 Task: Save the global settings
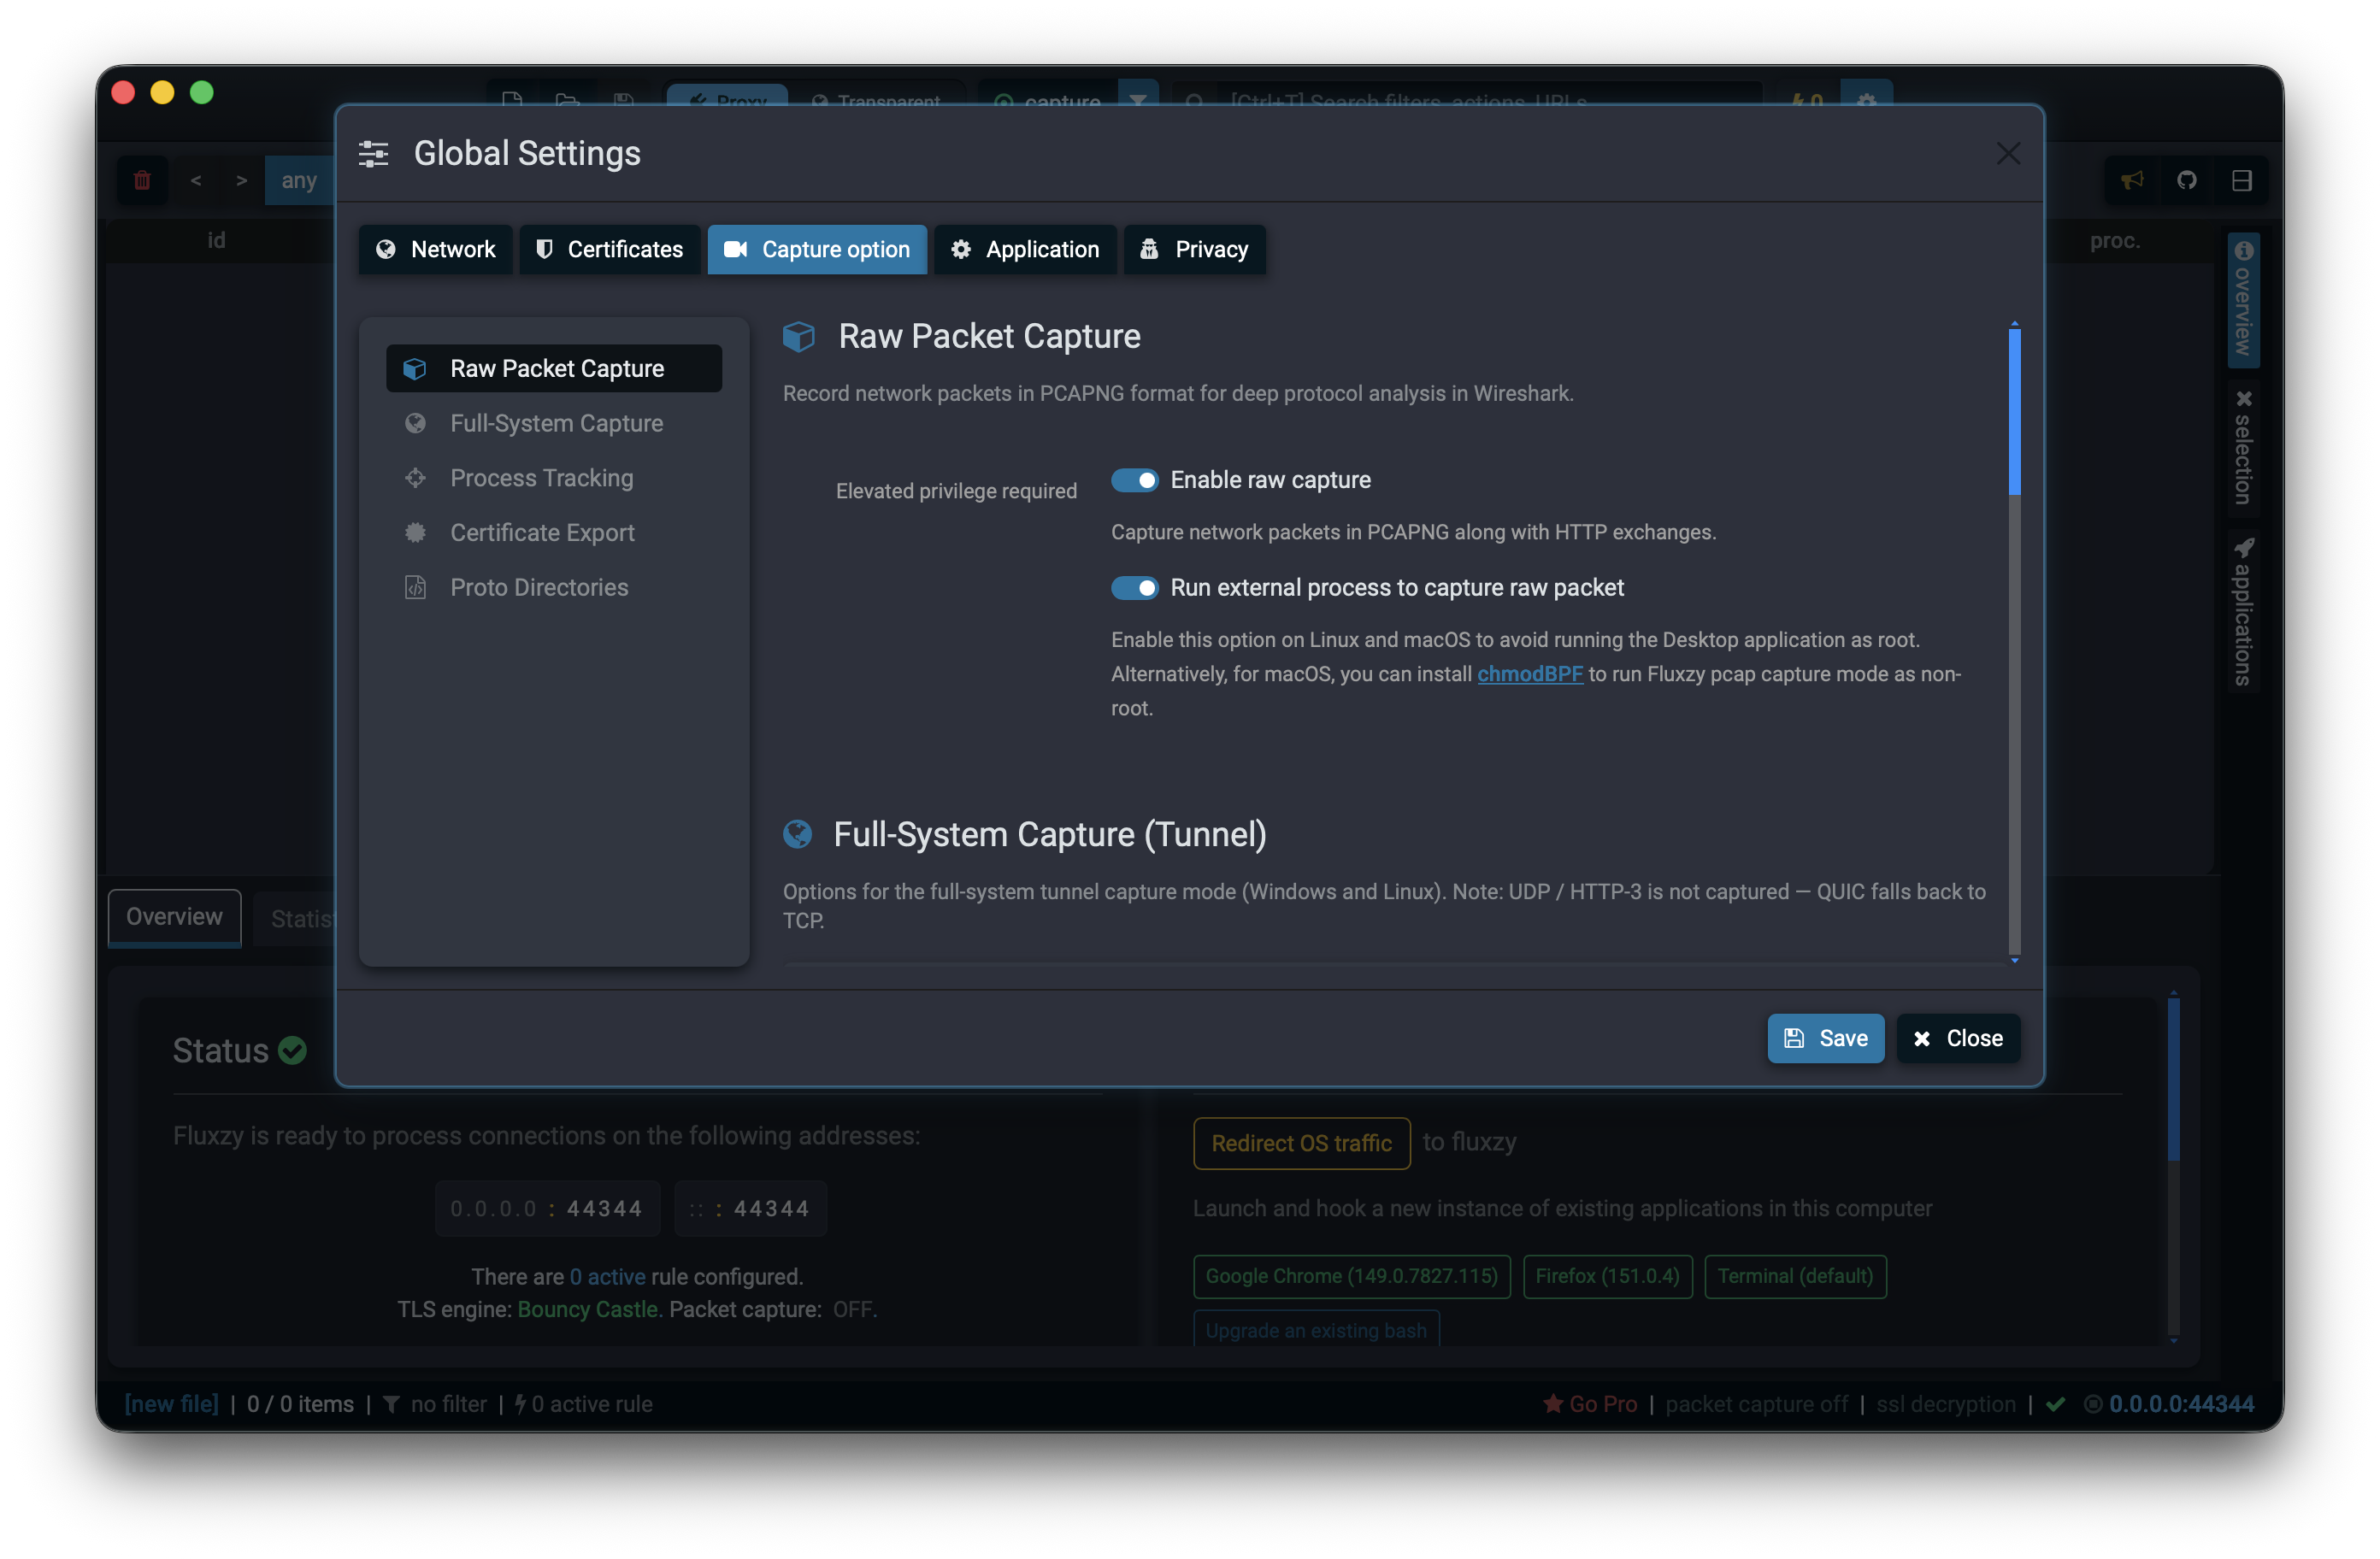1825,1038
